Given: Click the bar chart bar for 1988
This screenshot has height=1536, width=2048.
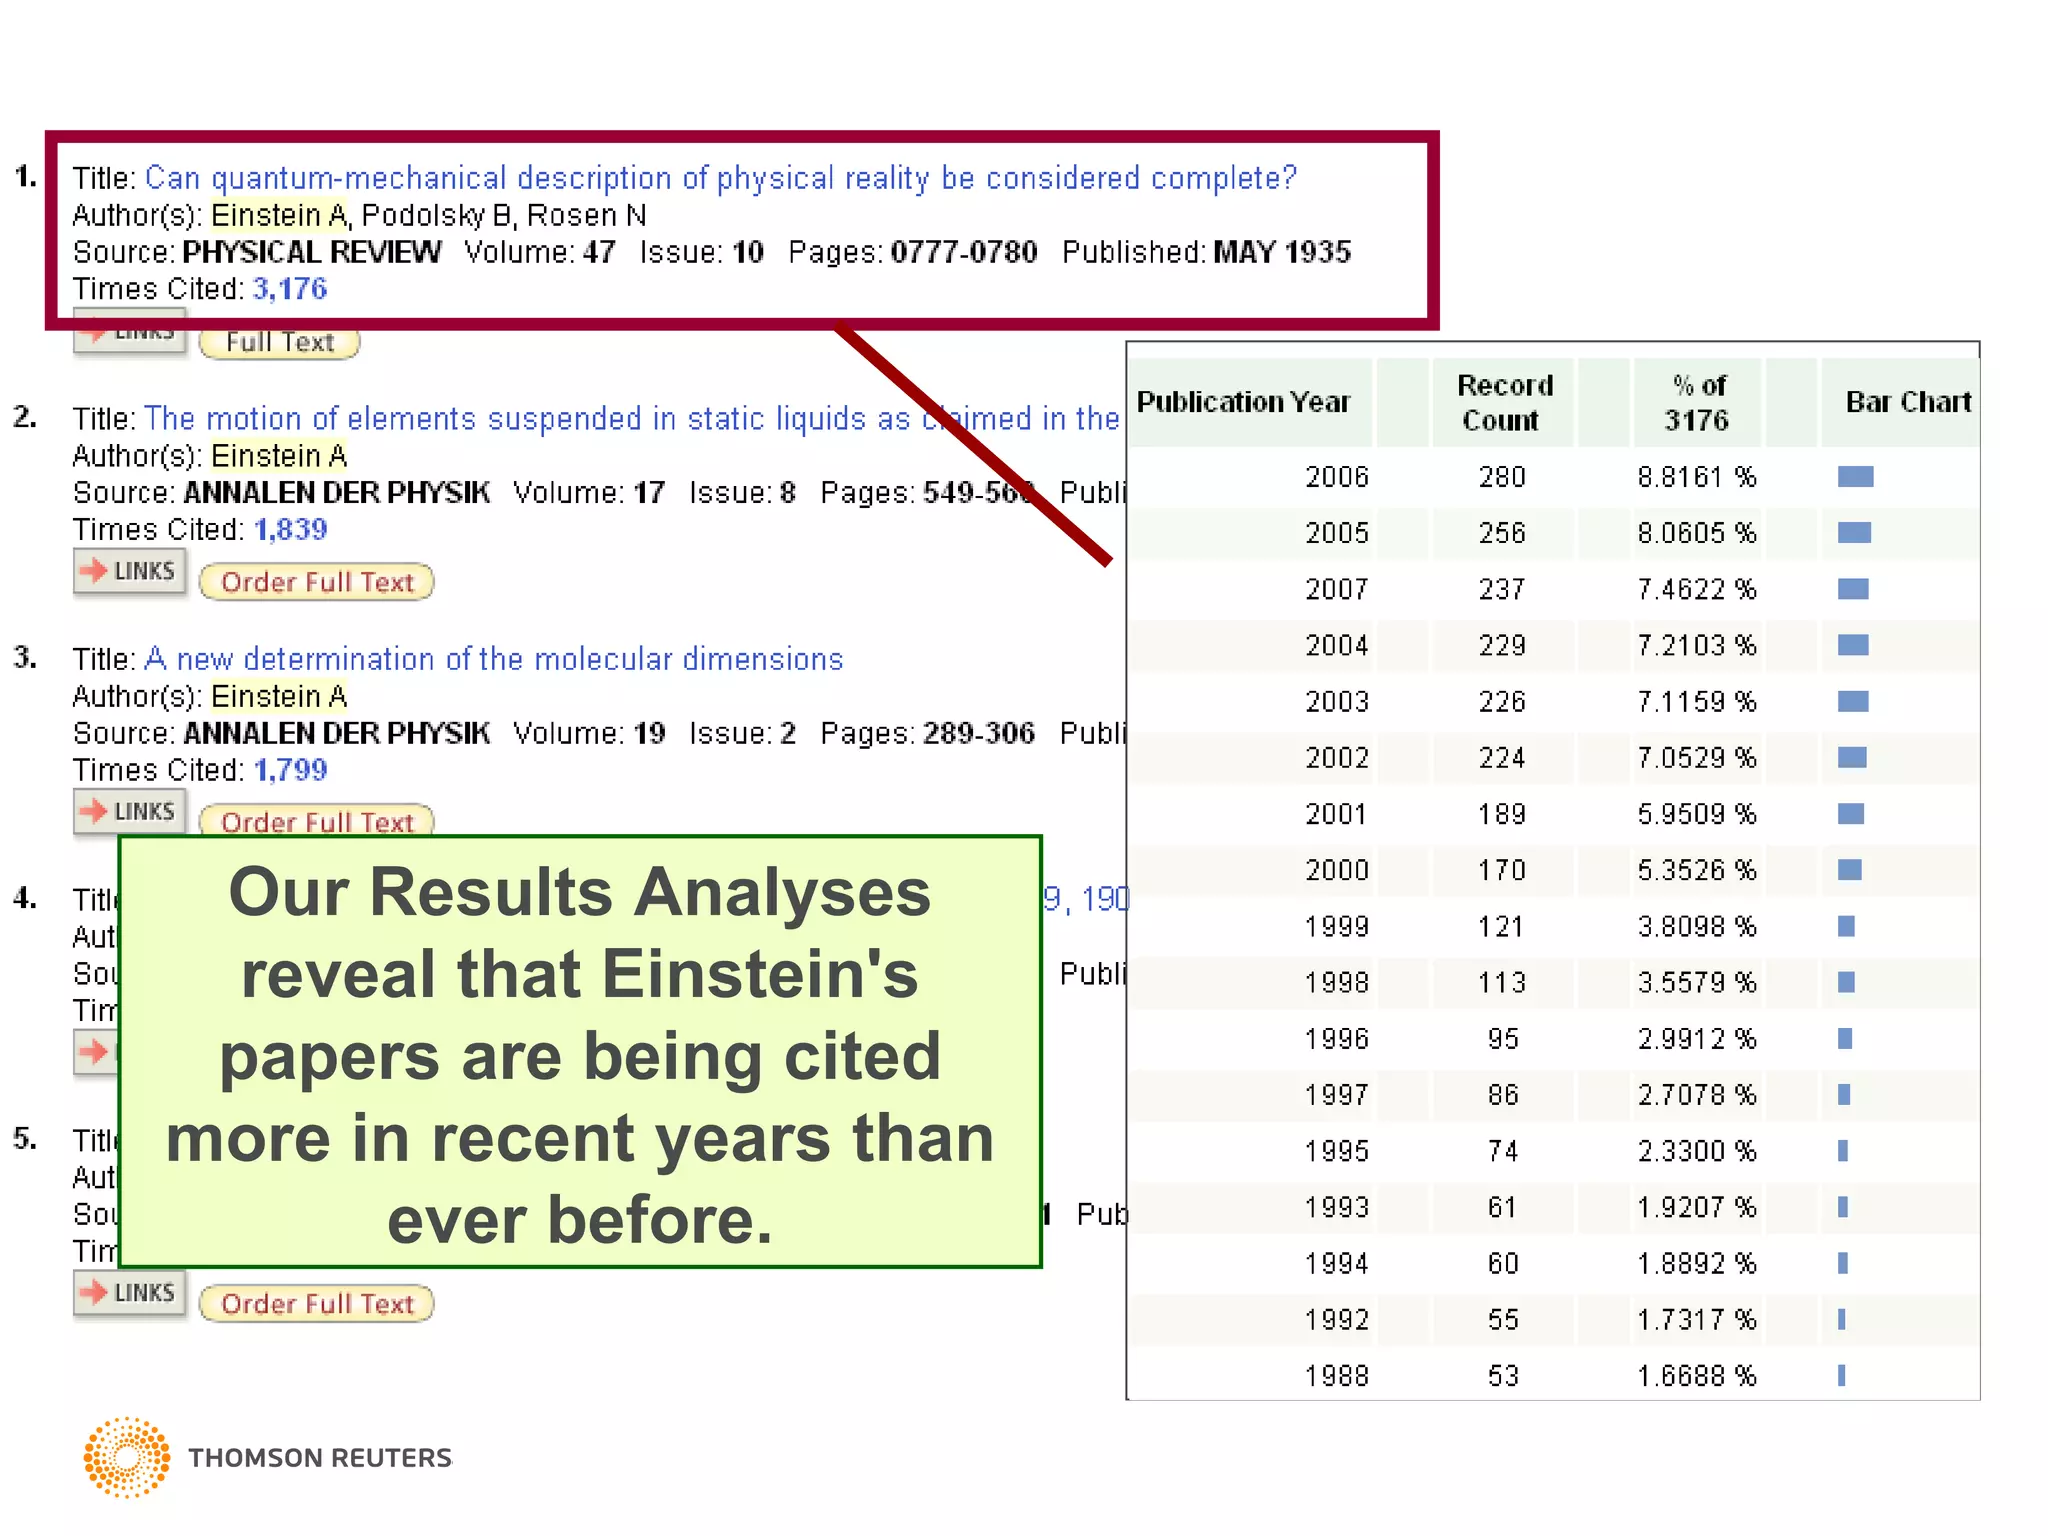Looking at the screenshot, I should 1842,1376.
